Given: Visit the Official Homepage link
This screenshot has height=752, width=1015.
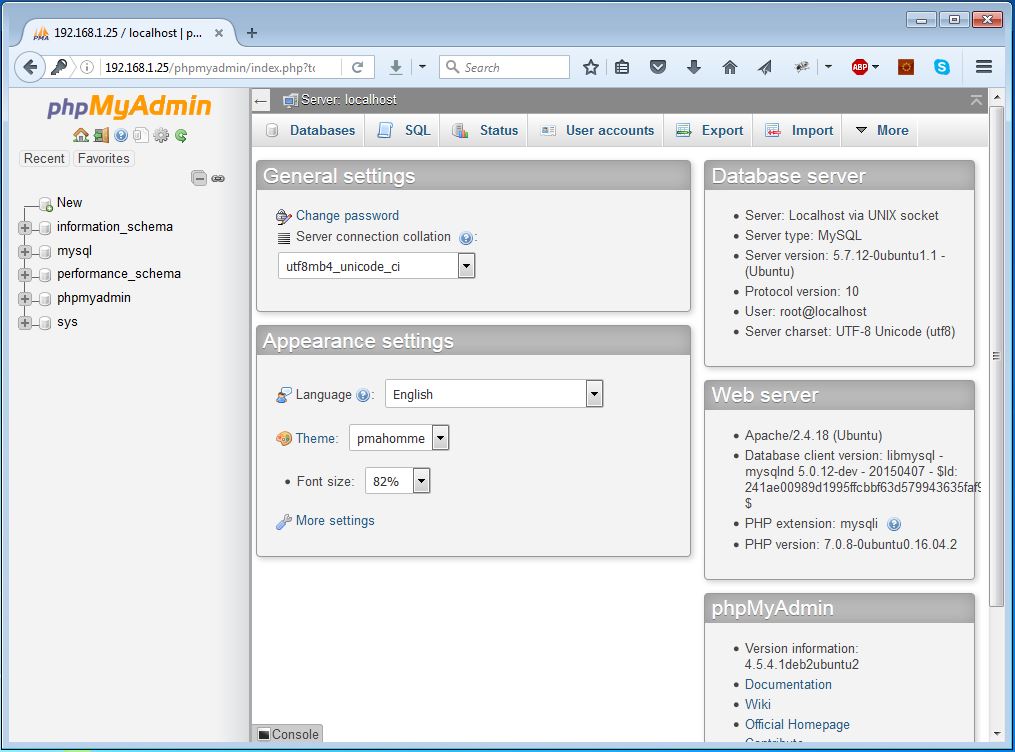Looking at the screenshot, I should pyautogui.click(x=797, y=724).
